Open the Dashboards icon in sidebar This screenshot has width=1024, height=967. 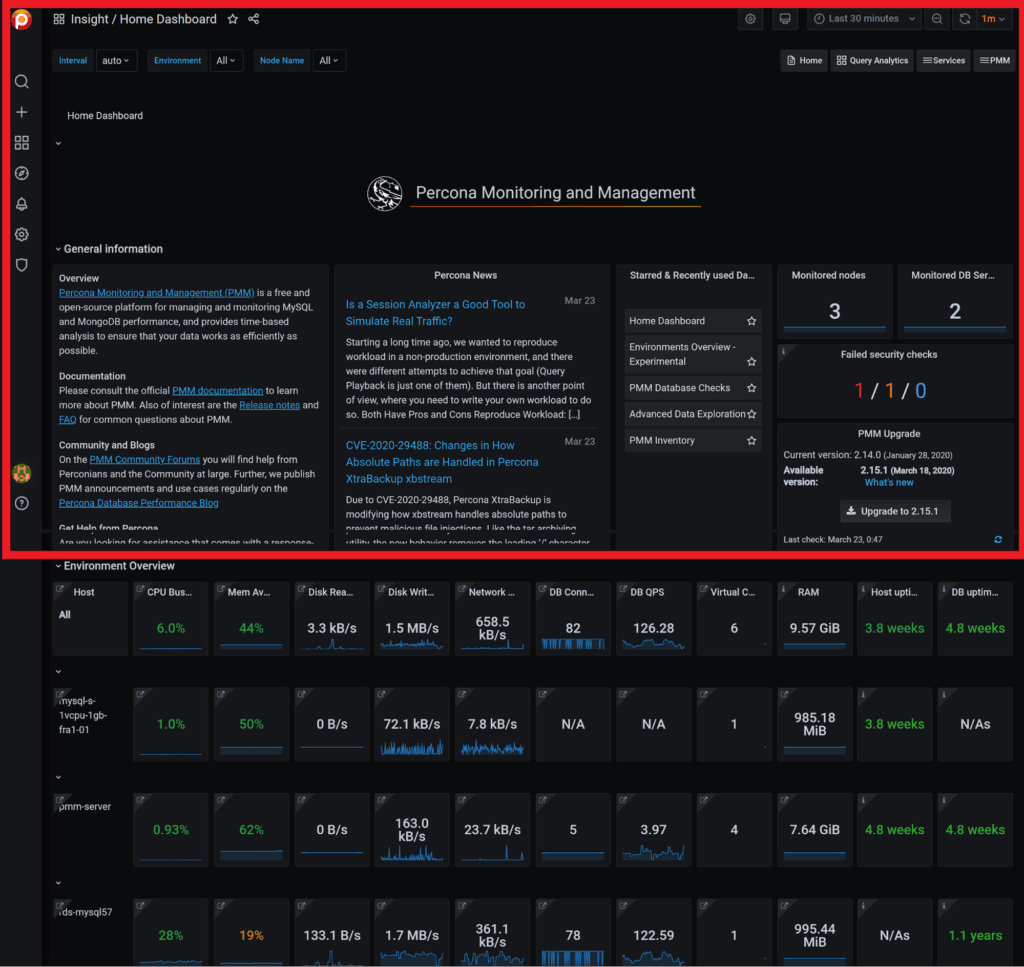pyautogui.click(x=21, y=142)
